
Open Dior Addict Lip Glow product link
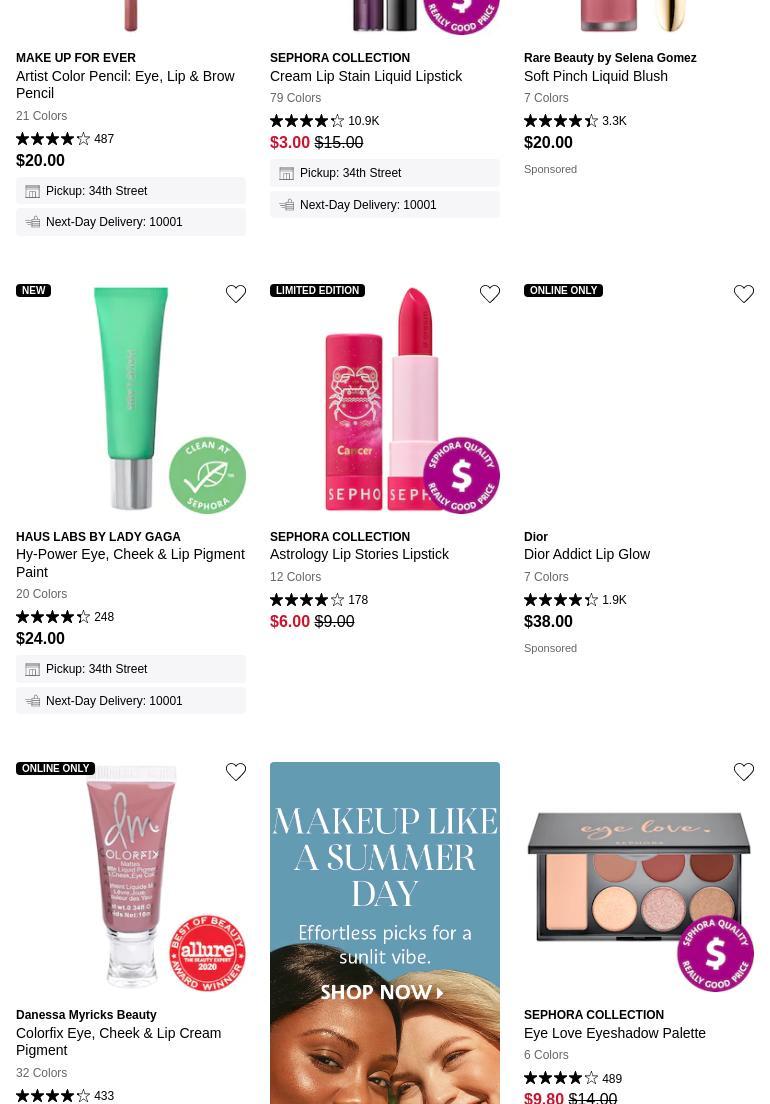[586, 554]
